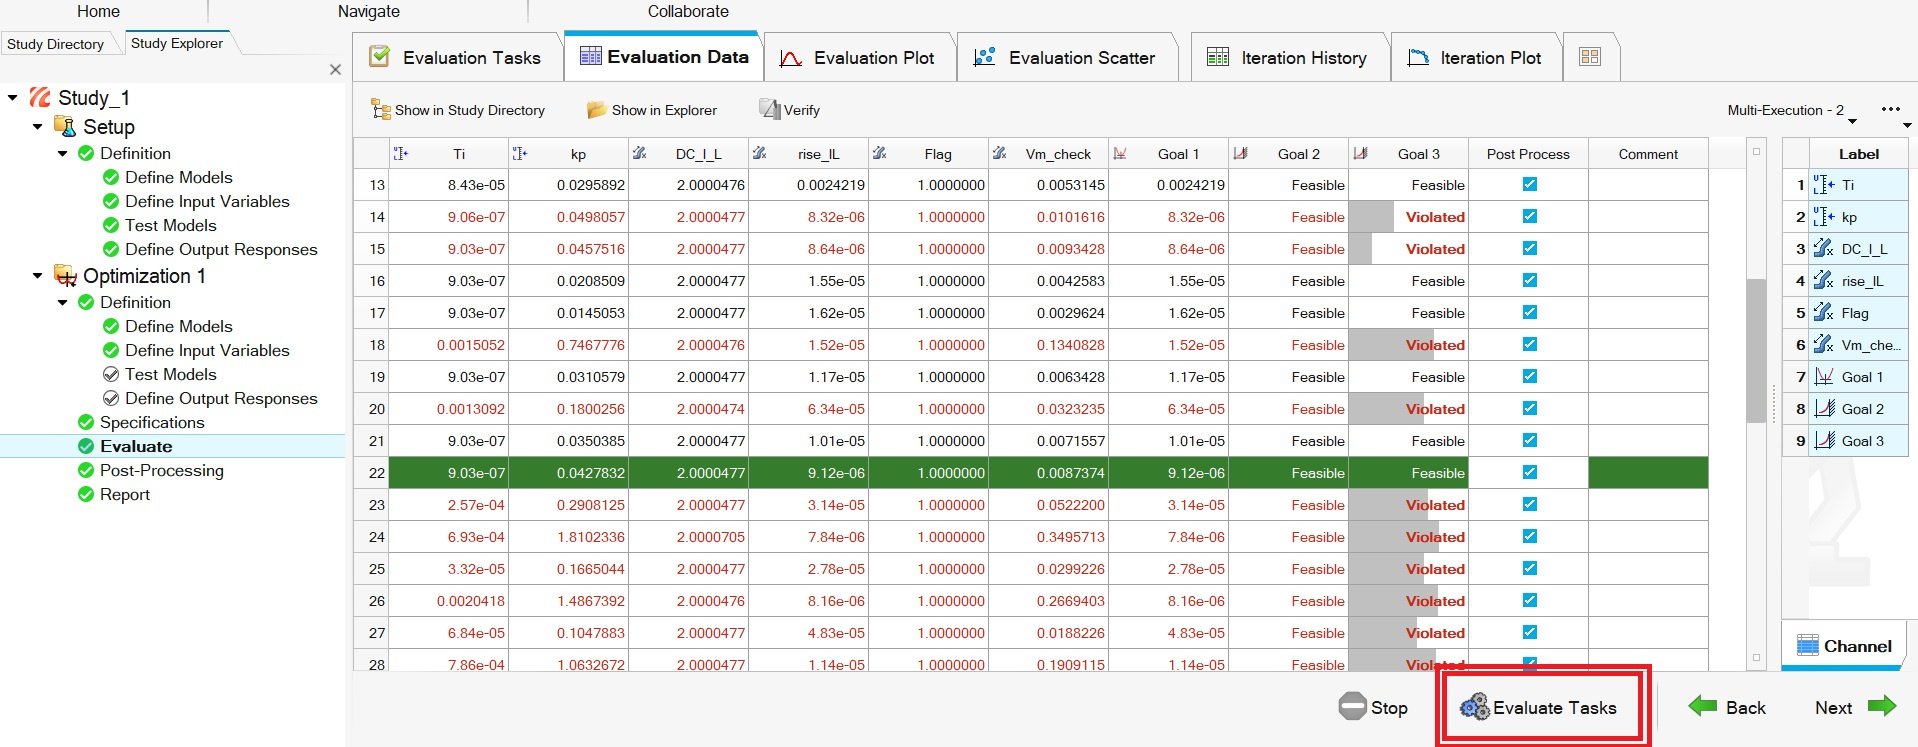Screen dimensions: 1918x747
Task: Click Goal 3 Violated cell in row 14
Action: [x=1409, y=217]
